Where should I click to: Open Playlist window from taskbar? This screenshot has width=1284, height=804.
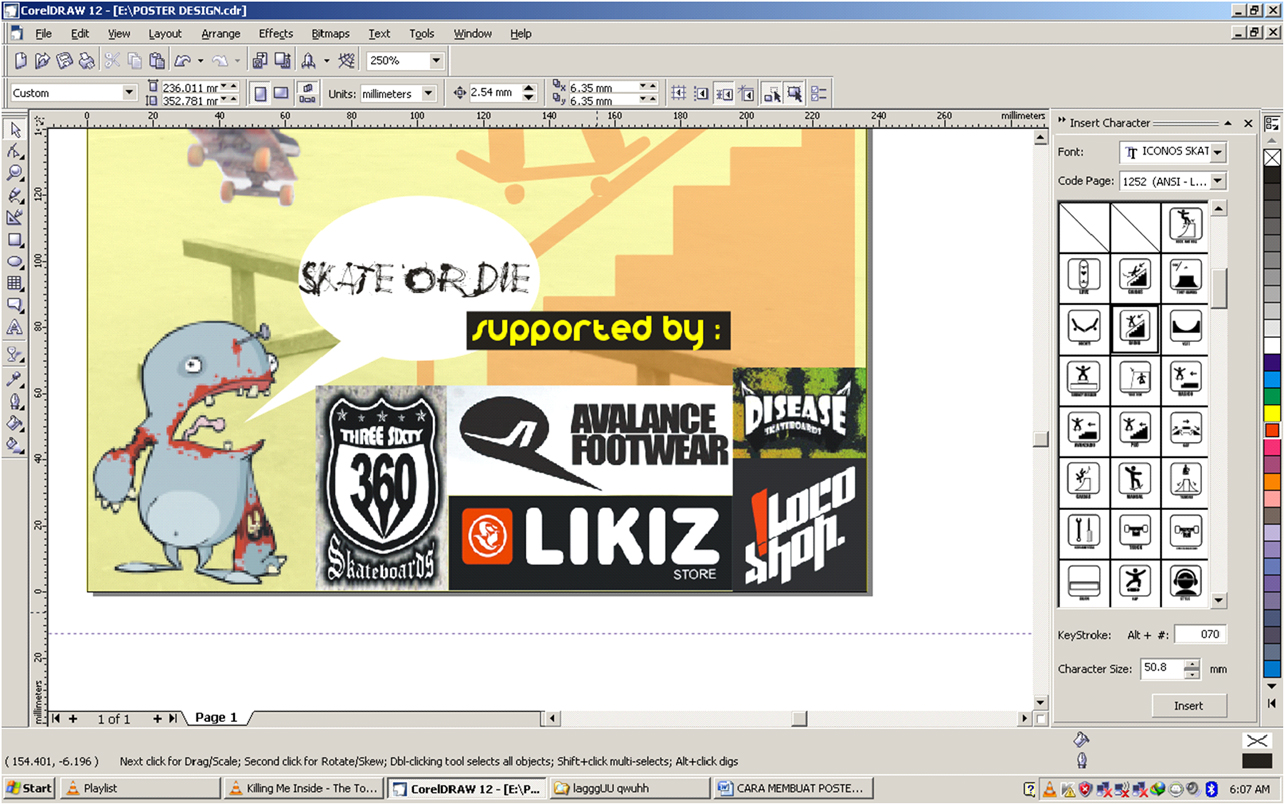pos(139,788)
